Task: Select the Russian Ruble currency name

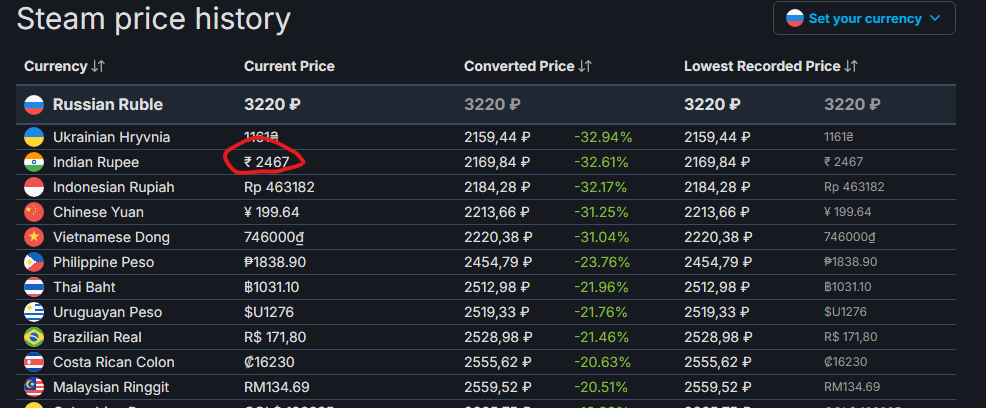Action: [x=108, y=104]
